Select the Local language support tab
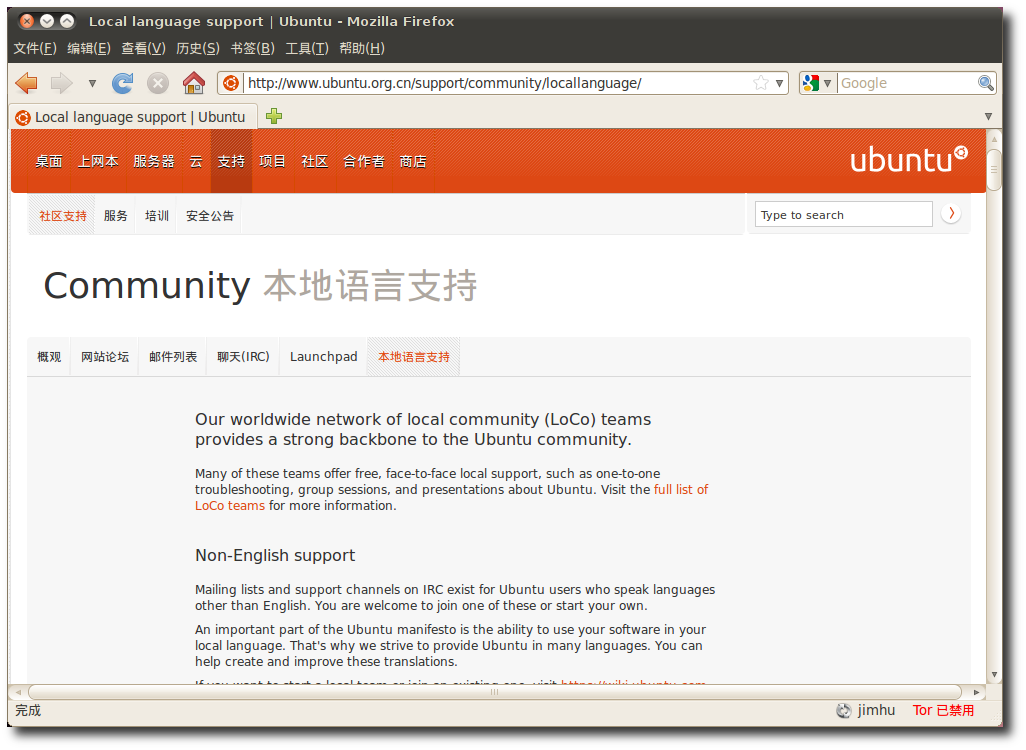The height and width of the screenshot is (750, 1026). 134,117
